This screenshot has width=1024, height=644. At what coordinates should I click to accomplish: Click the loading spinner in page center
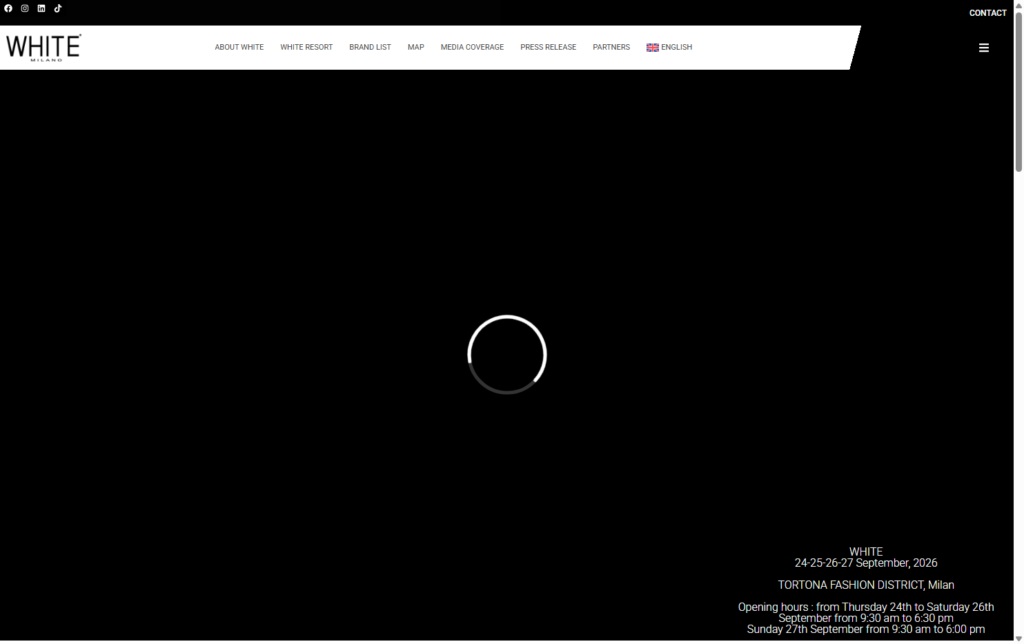pyautogui.click(x=507, y=355)
